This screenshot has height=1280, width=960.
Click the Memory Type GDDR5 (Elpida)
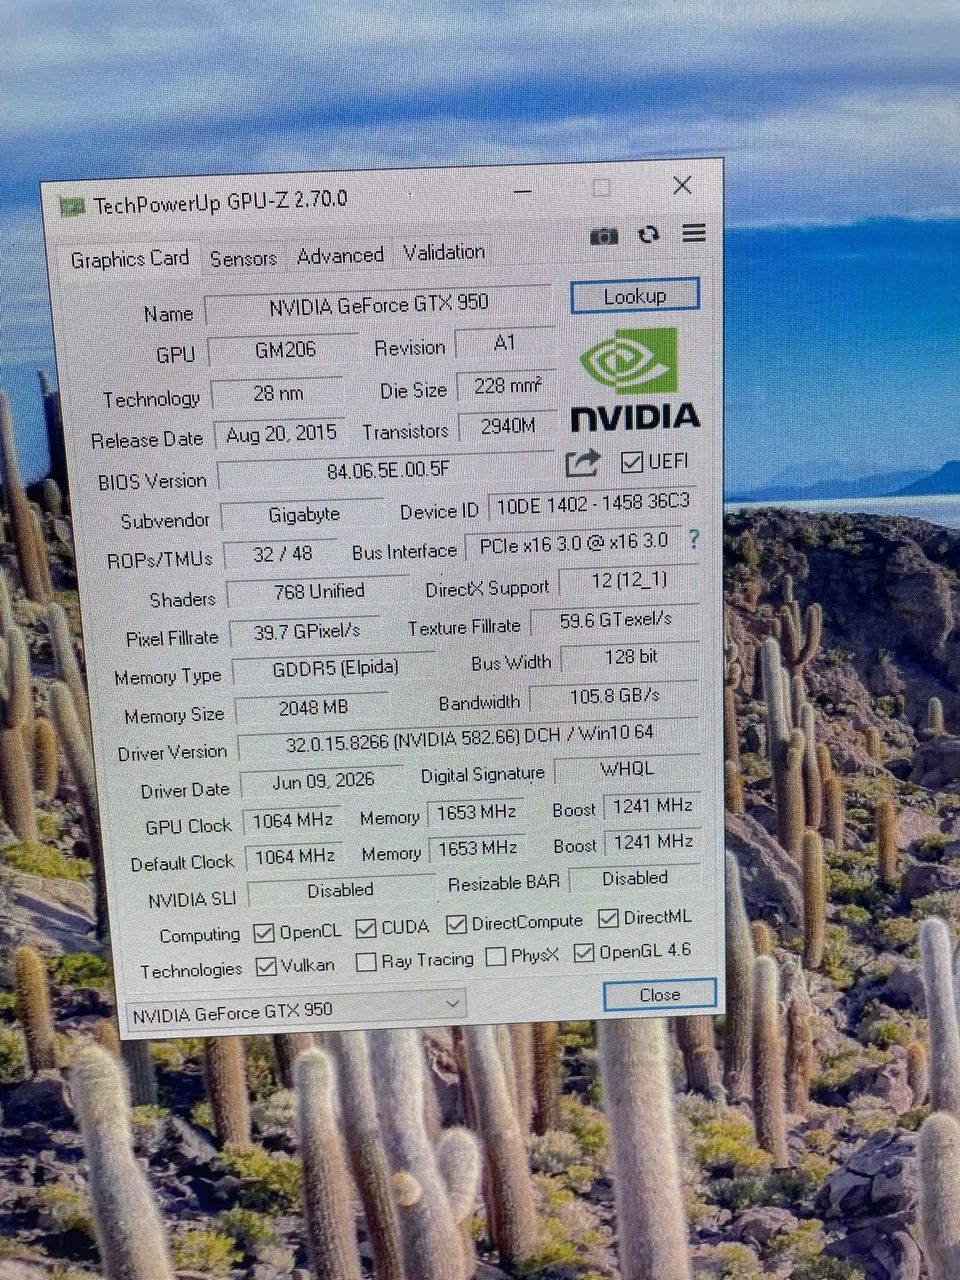[x=334, y=669]
